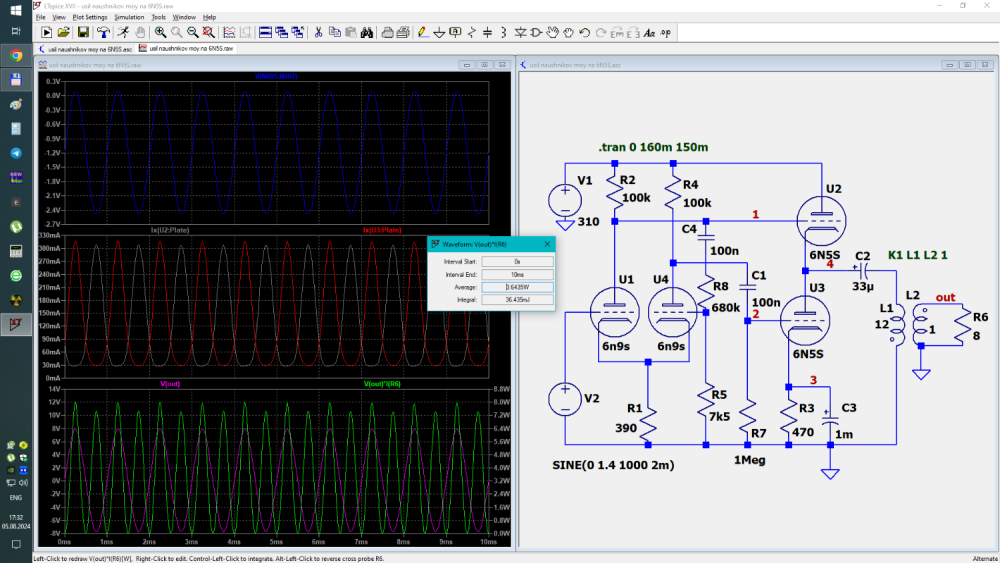Screen dimensions: 1000x563
Task: Click the Average value field
Action: click(516, 285)
